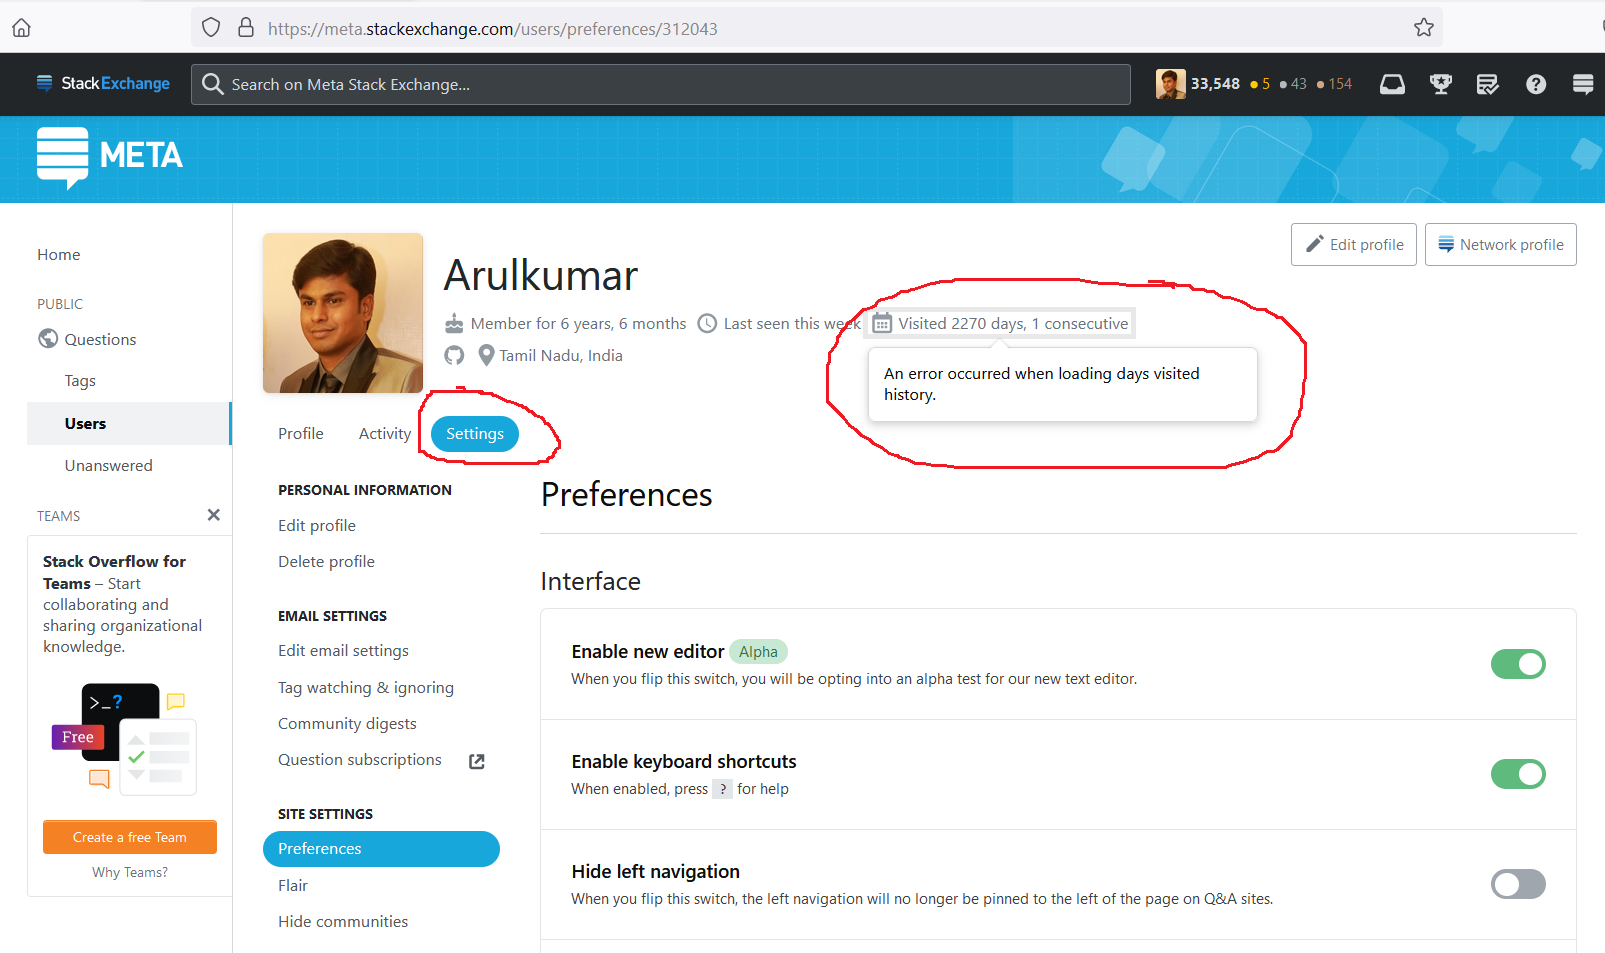
Task: Click the browser home icon
Action: click(21, 28)
